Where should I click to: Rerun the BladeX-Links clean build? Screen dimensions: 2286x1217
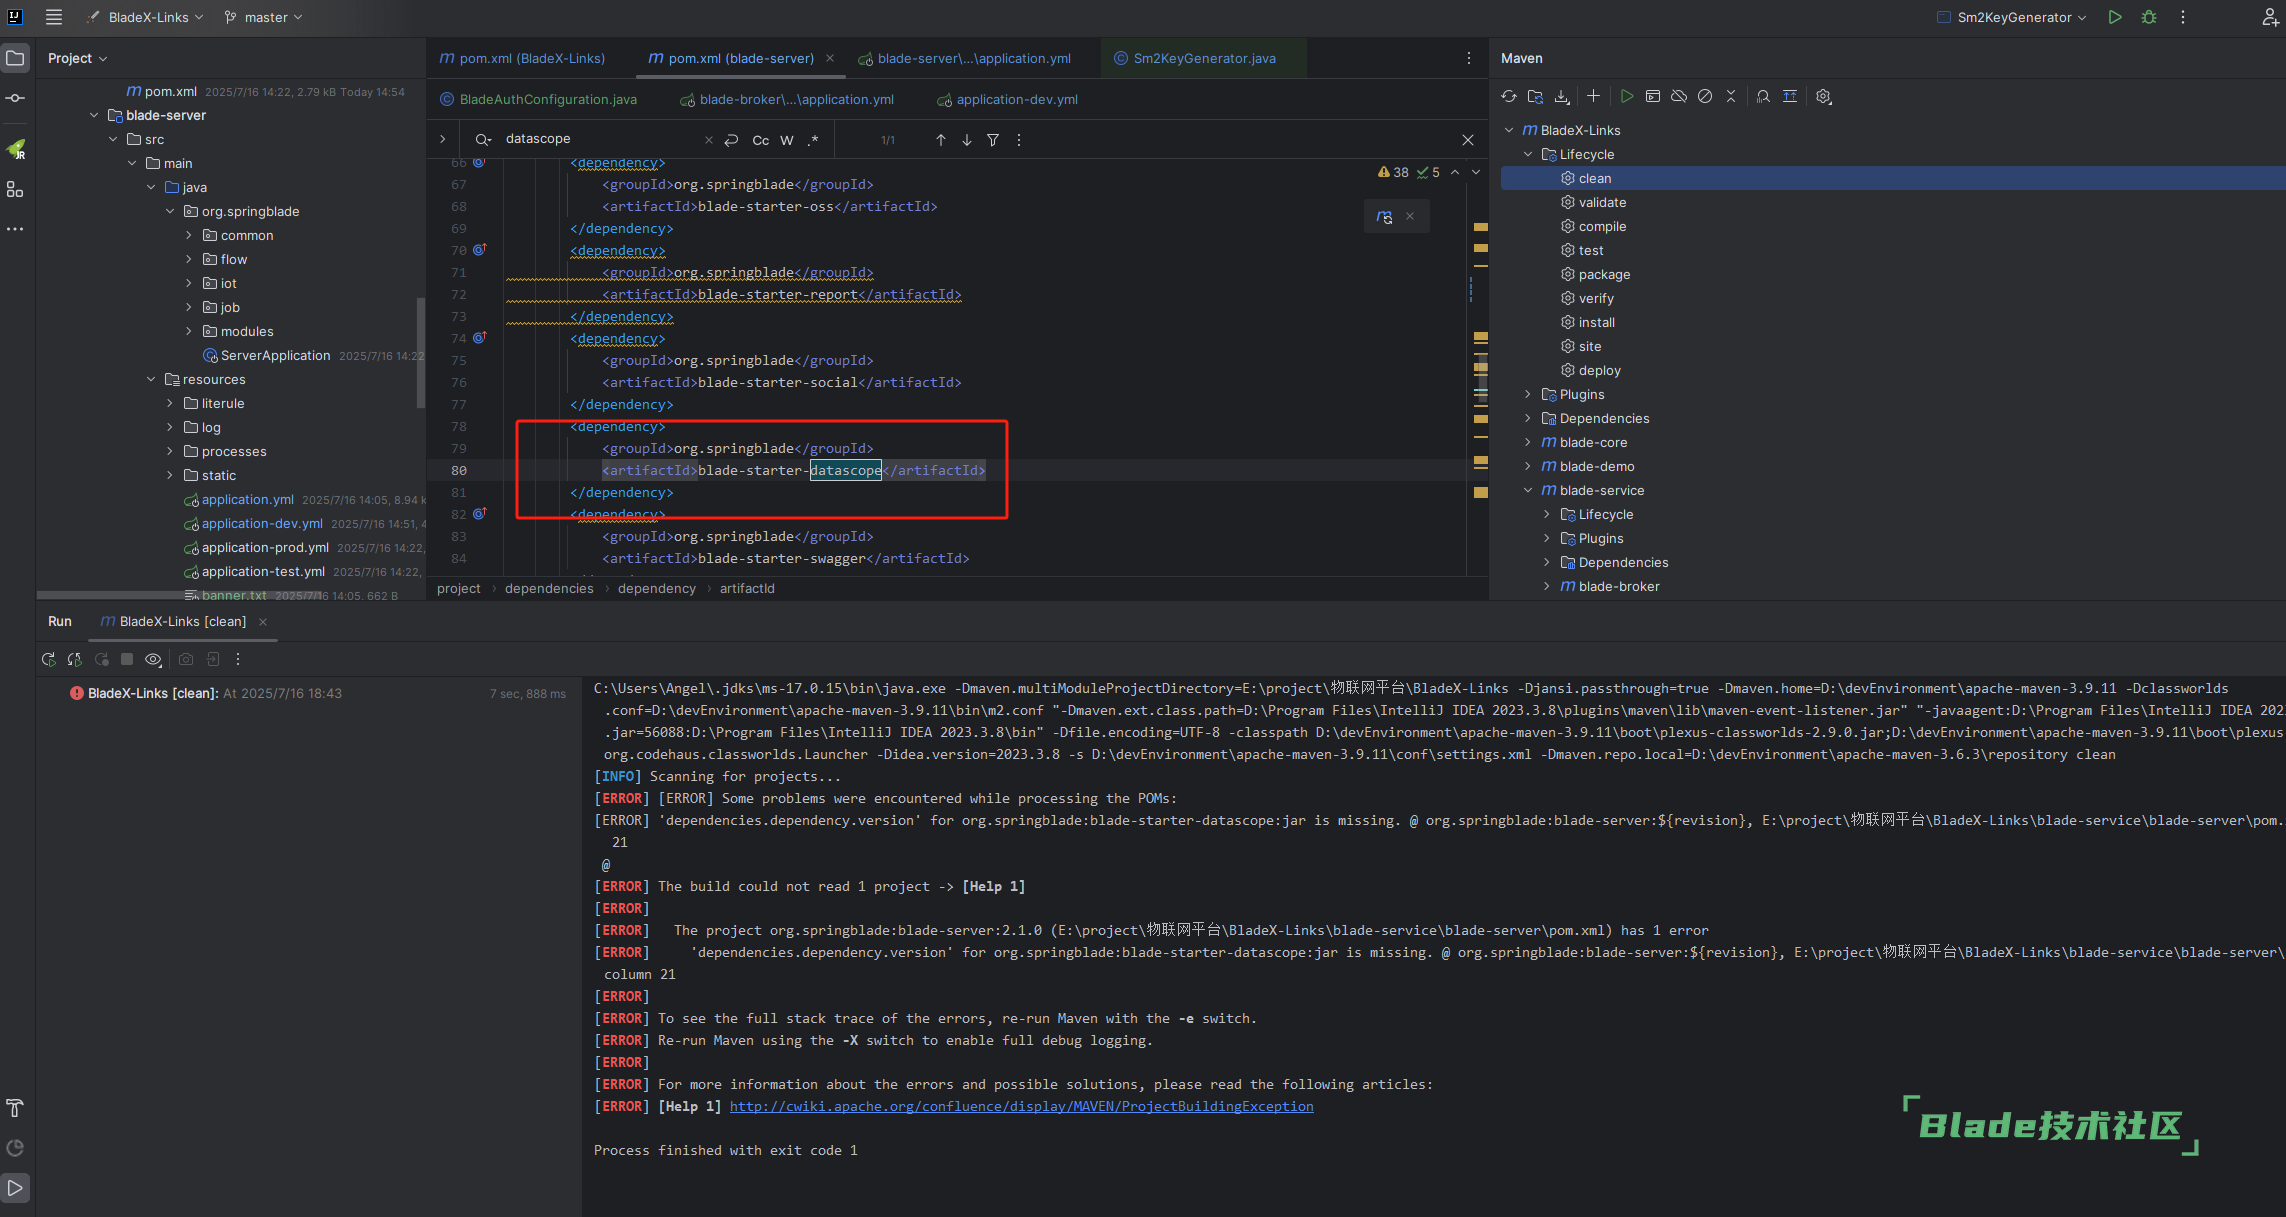(x=48, y=659)
